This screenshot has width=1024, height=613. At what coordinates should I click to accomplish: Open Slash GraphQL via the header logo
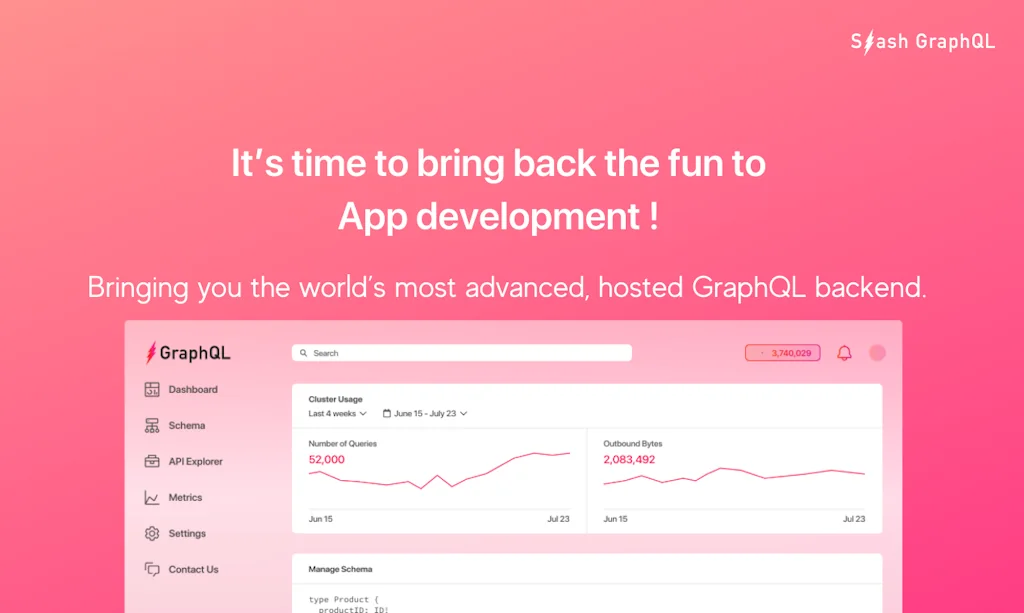(921, 41)
